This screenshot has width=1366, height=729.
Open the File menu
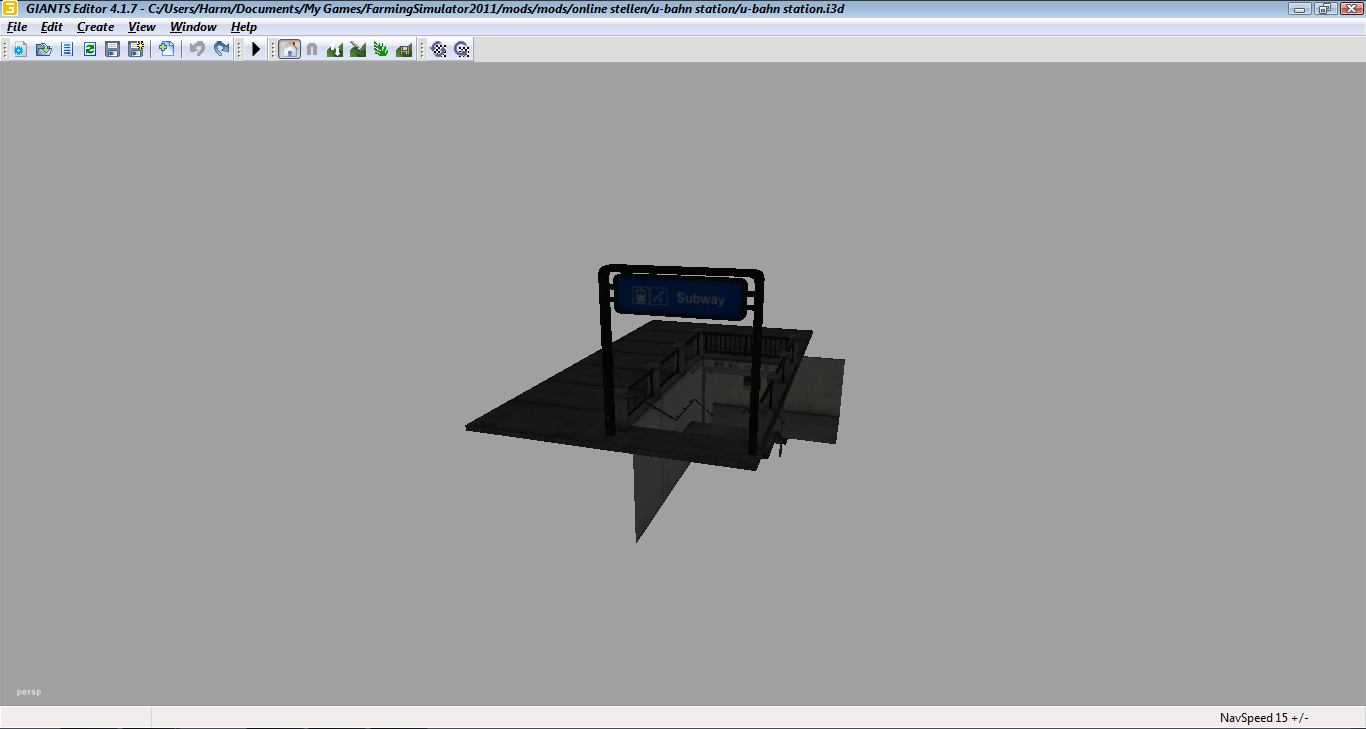(17, 27)
